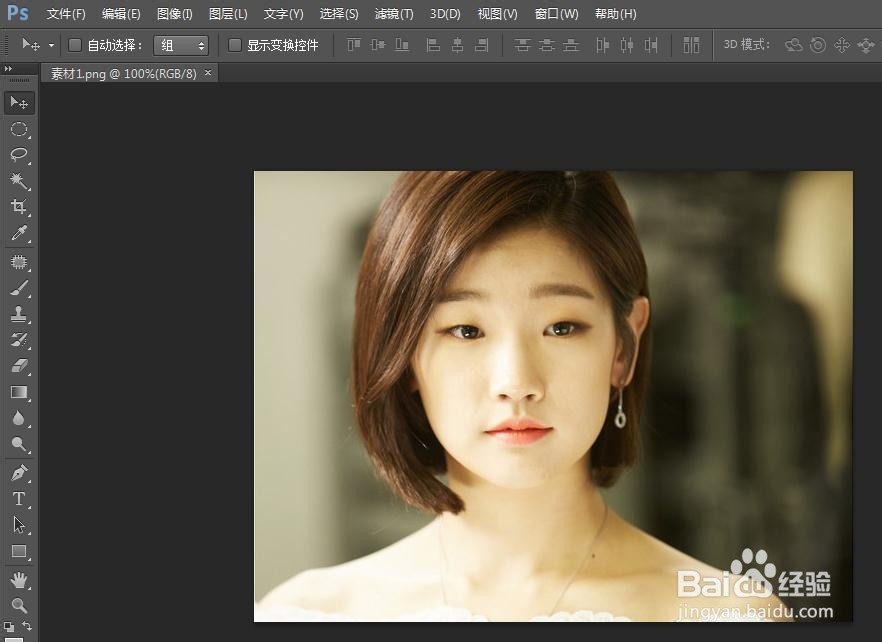Click the Ps application logo
882x642 pixels.
(x=17, y=12)
